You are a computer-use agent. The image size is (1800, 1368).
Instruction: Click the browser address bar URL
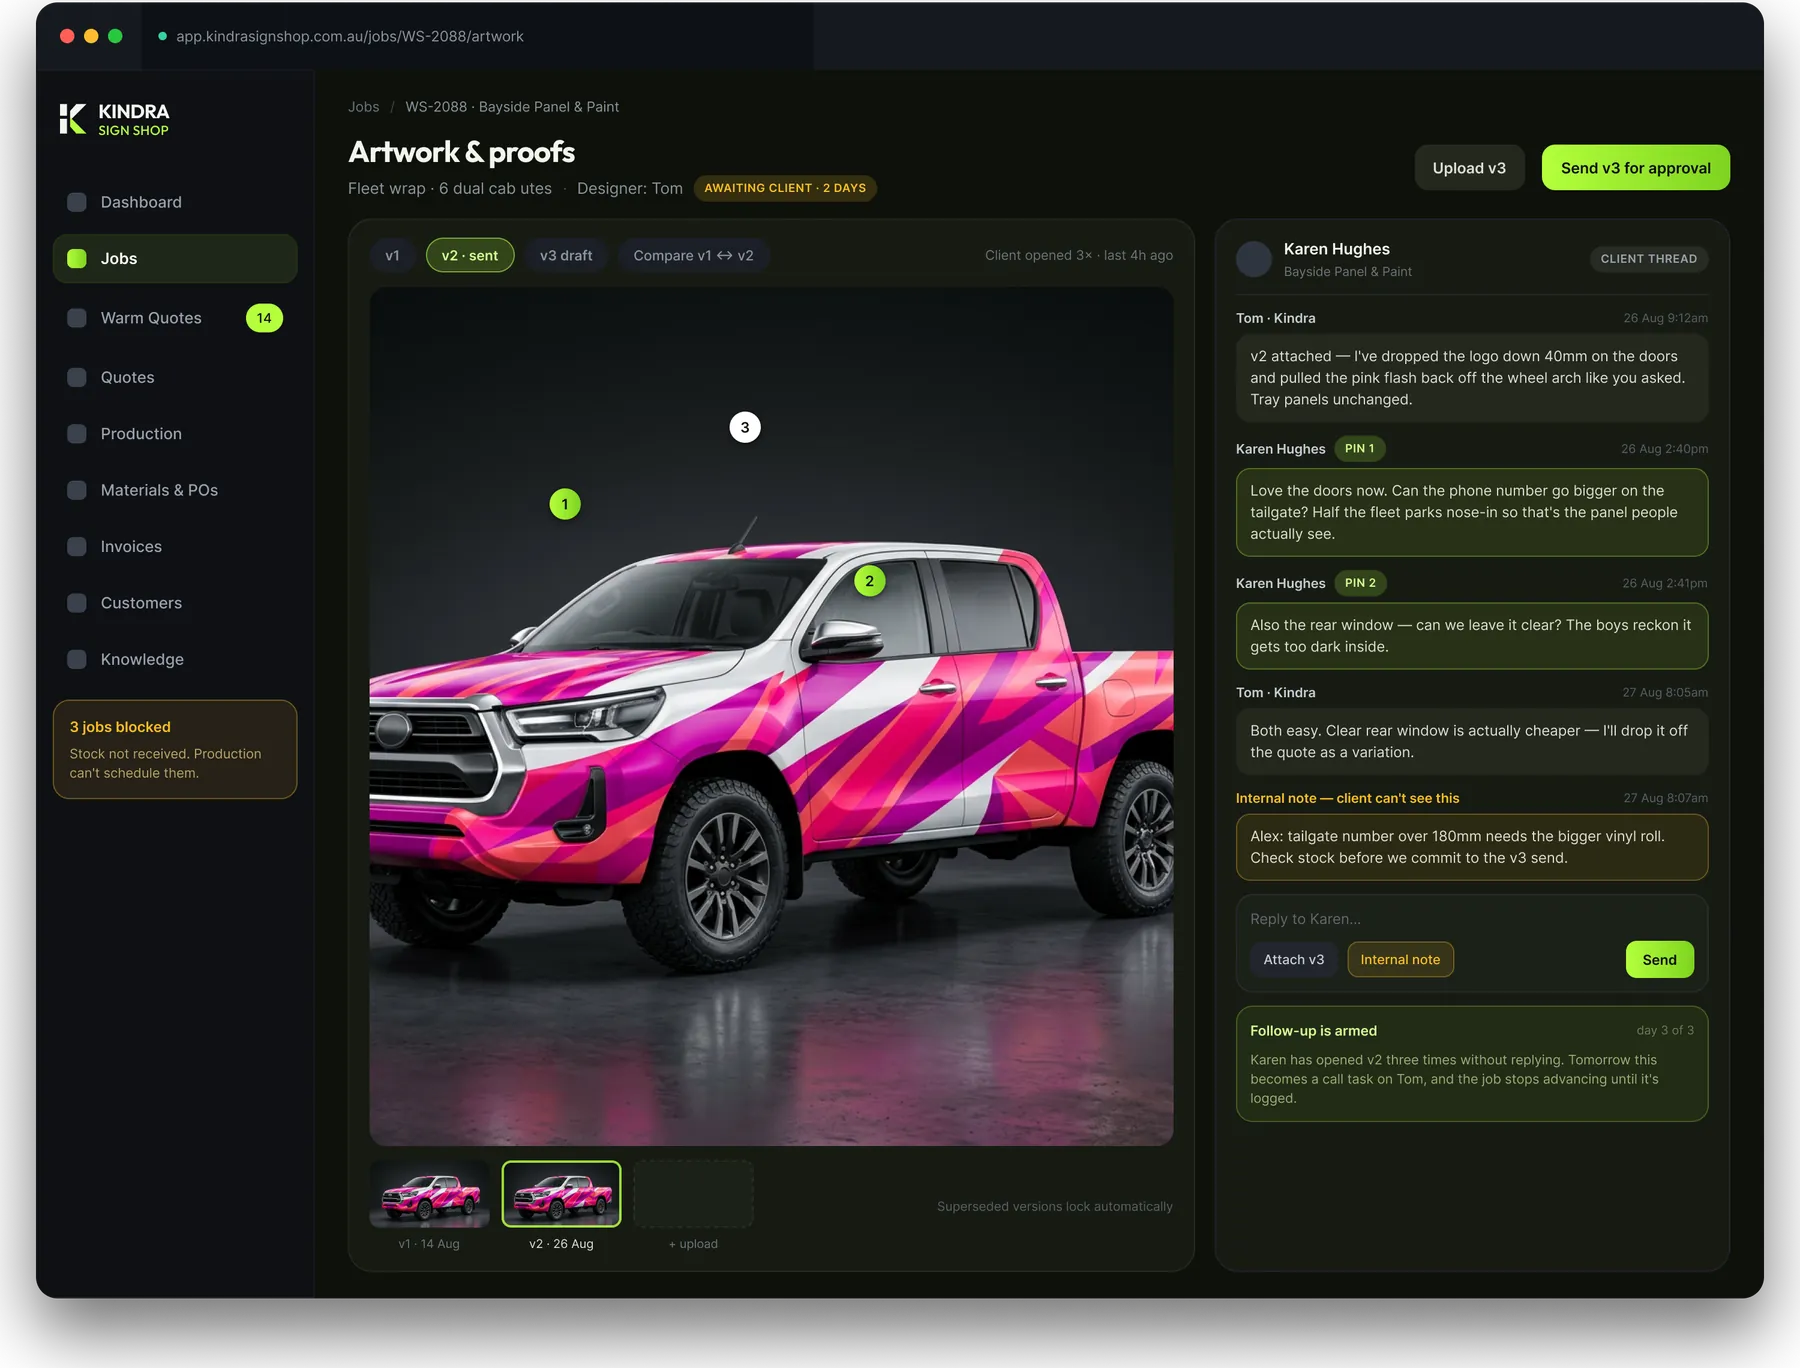click(350, 36)
